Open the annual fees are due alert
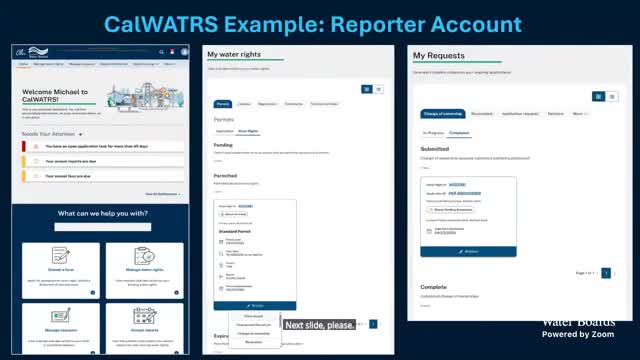640x360 pixels. [103, 176]
